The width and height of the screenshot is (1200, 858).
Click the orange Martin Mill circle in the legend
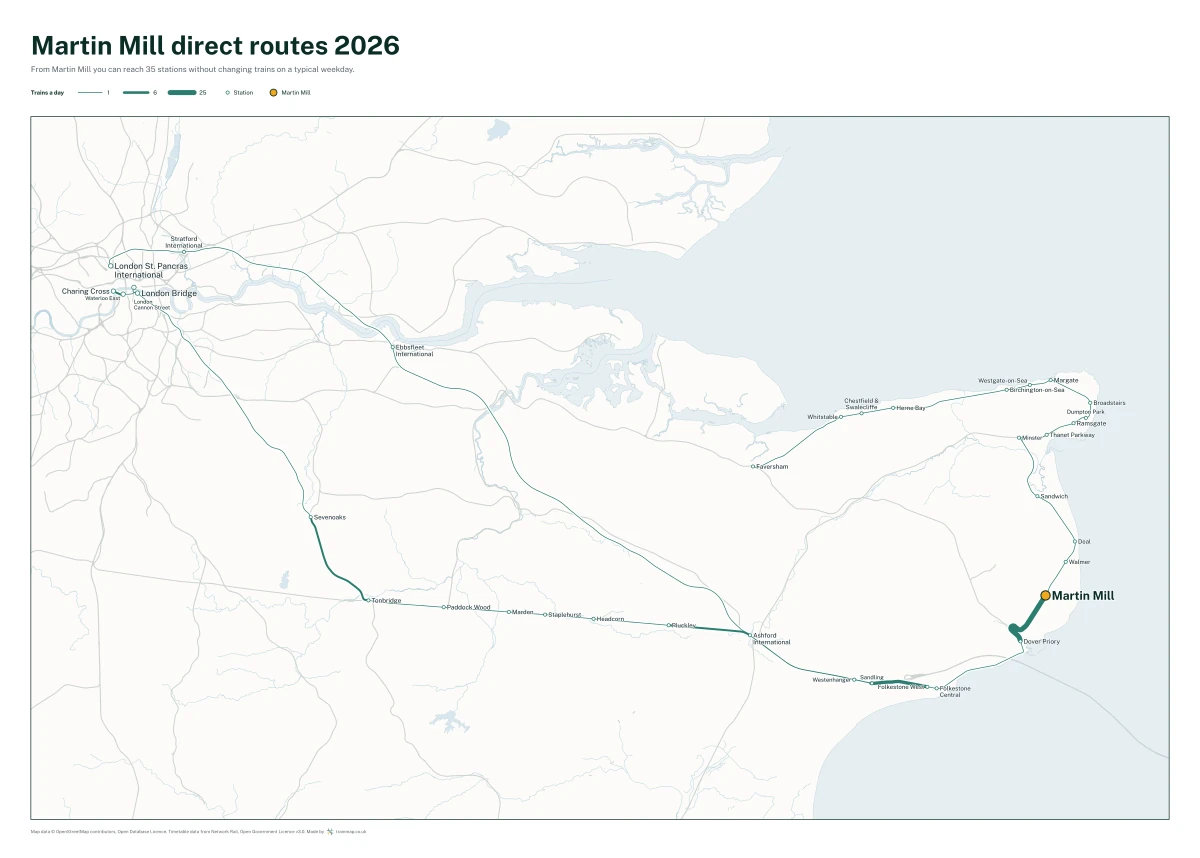tap(273, 92)
